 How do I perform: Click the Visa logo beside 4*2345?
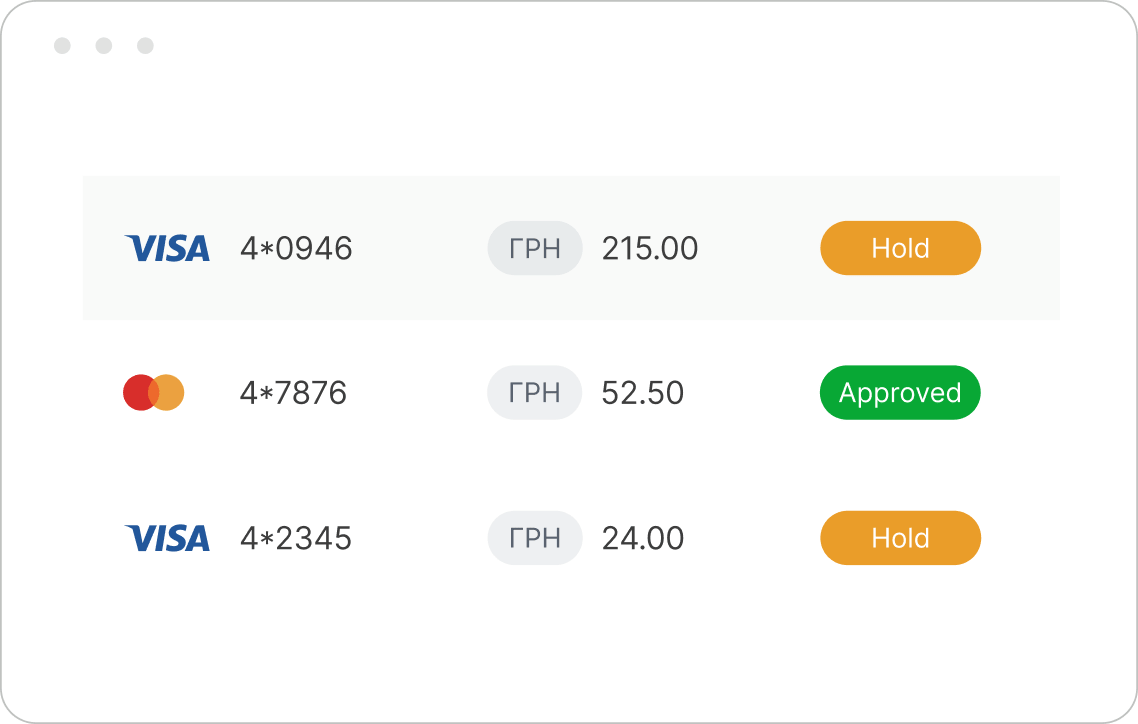168,538
